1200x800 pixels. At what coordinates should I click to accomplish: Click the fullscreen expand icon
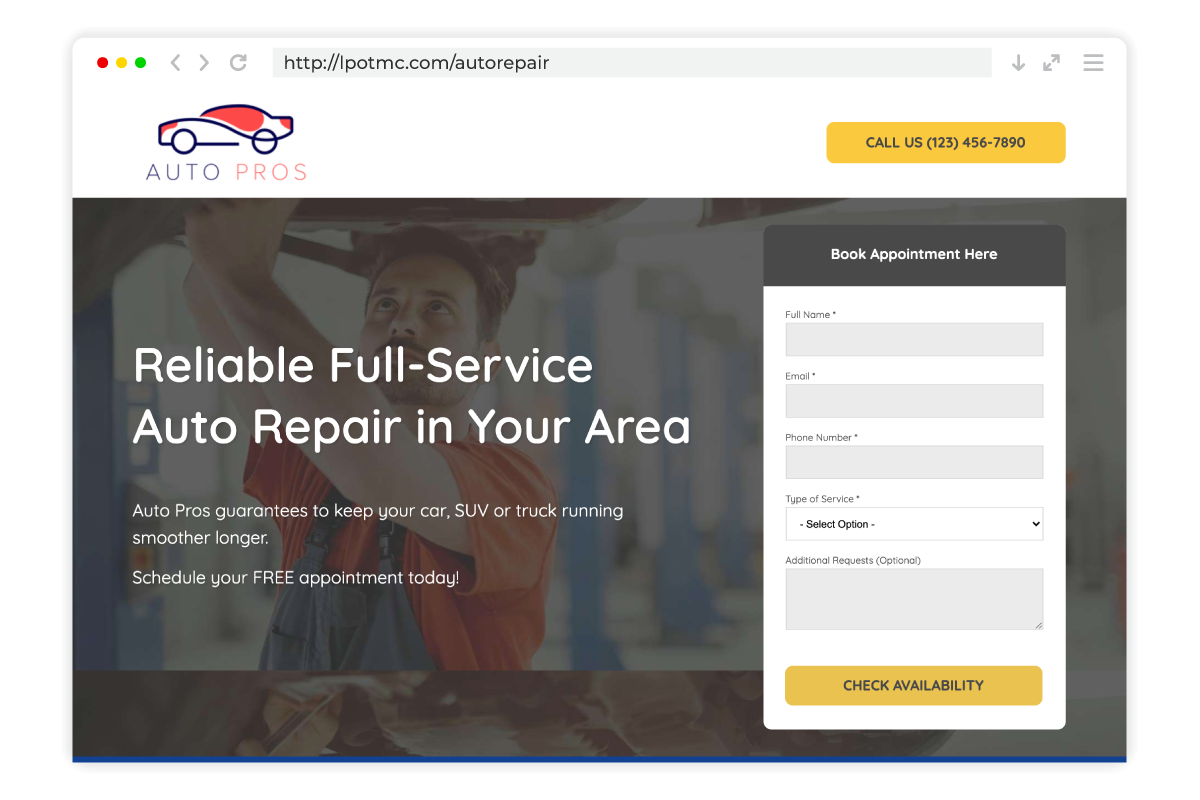[1051, 63]
